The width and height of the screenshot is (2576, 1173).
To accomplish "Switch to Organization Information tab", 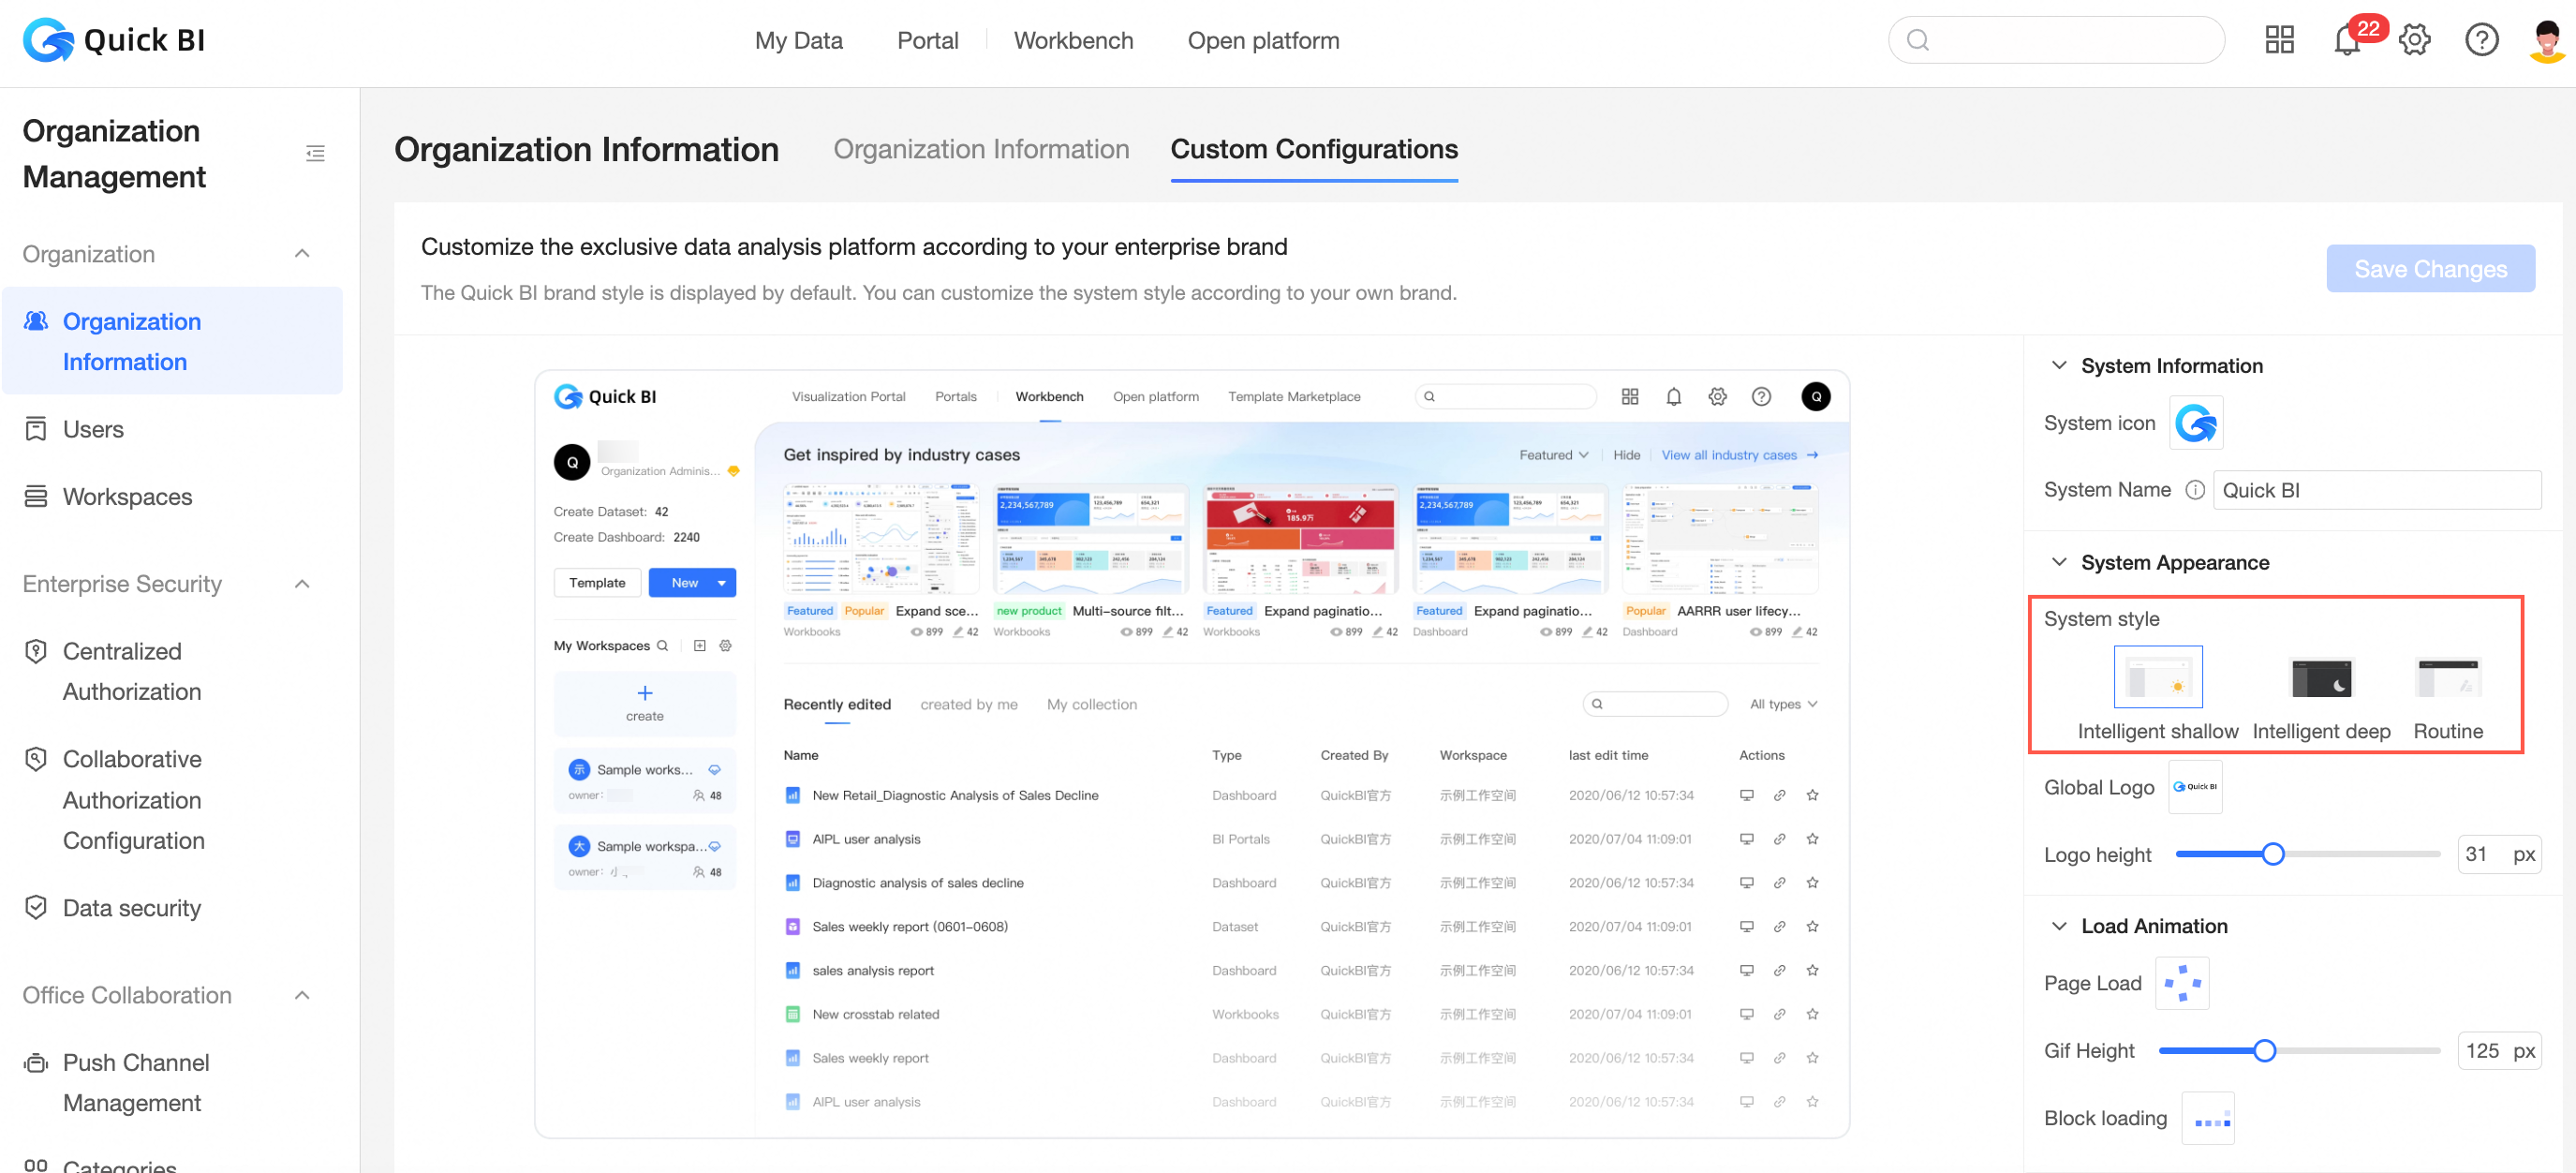I will click(x=980, y=149).
